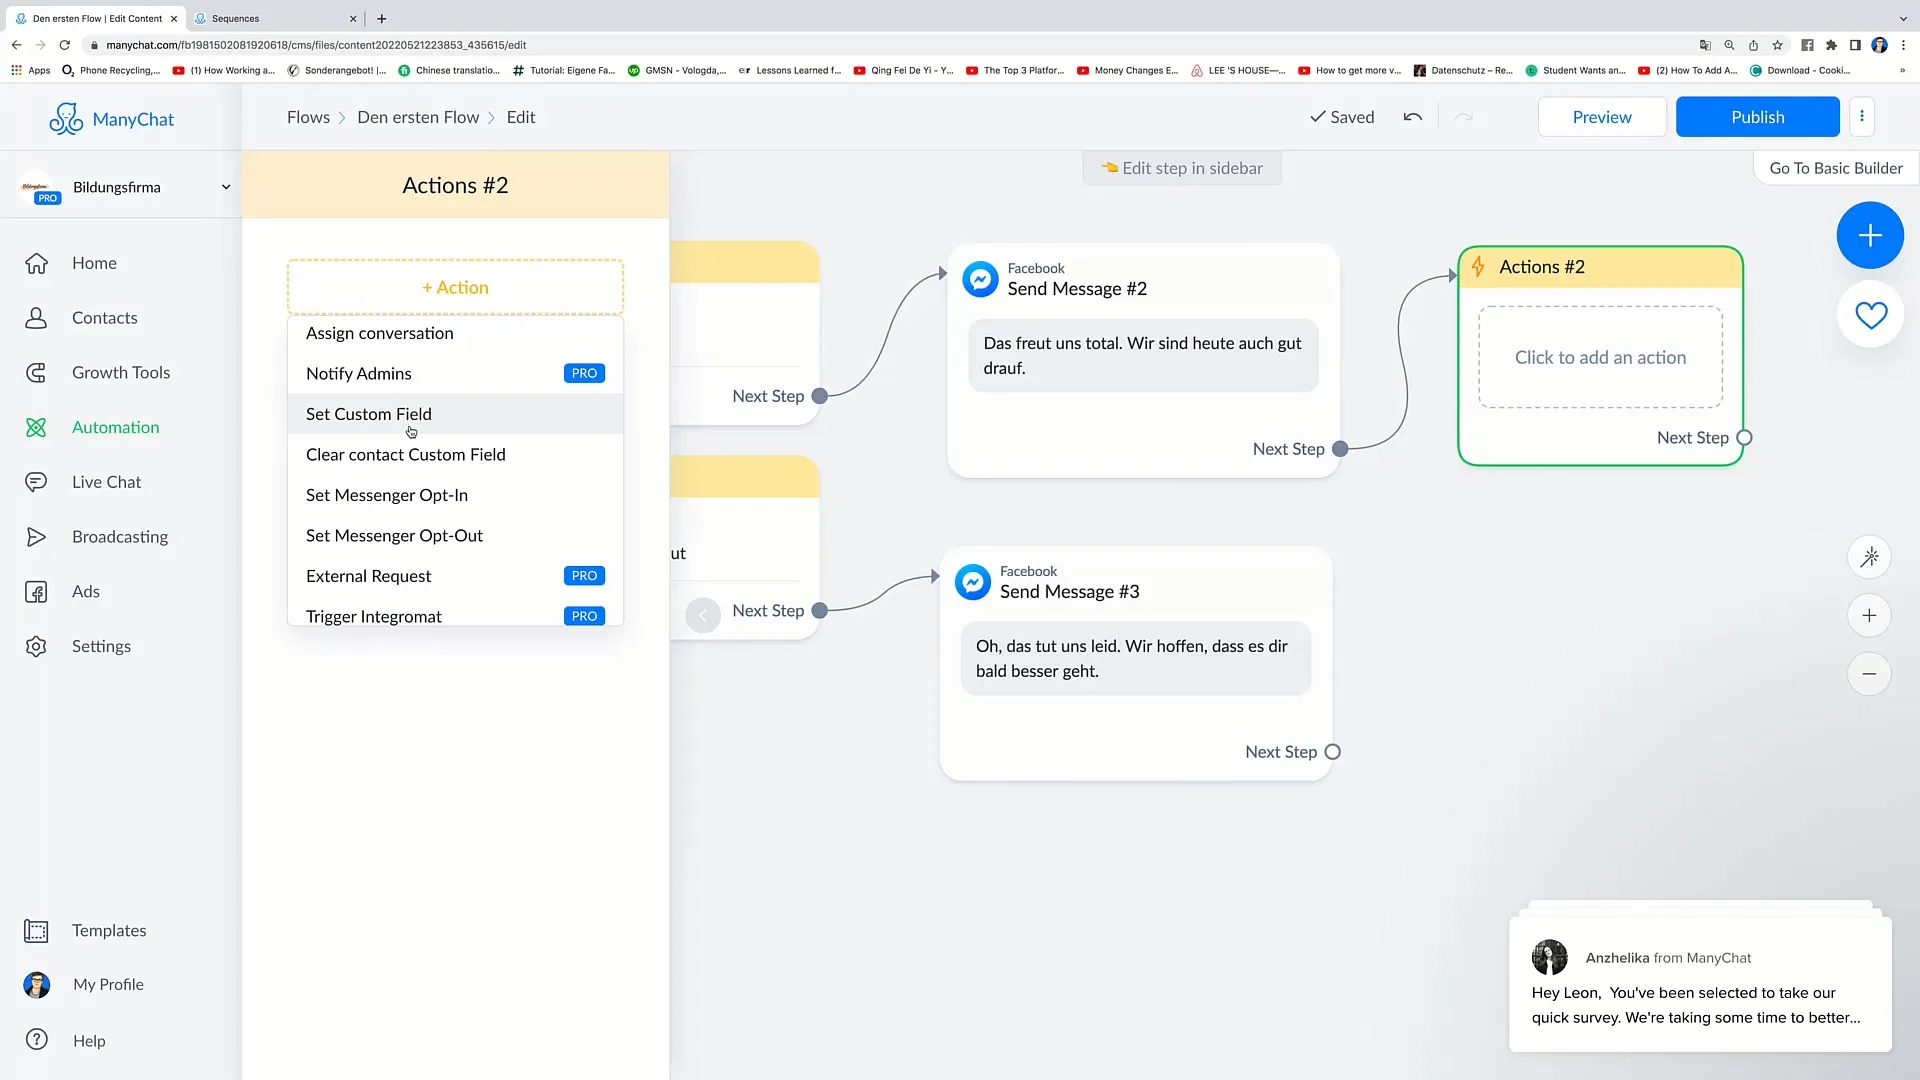
Task: Toggle the undo action arrow
Action: pyautogui.click(x=1412, y=116)
